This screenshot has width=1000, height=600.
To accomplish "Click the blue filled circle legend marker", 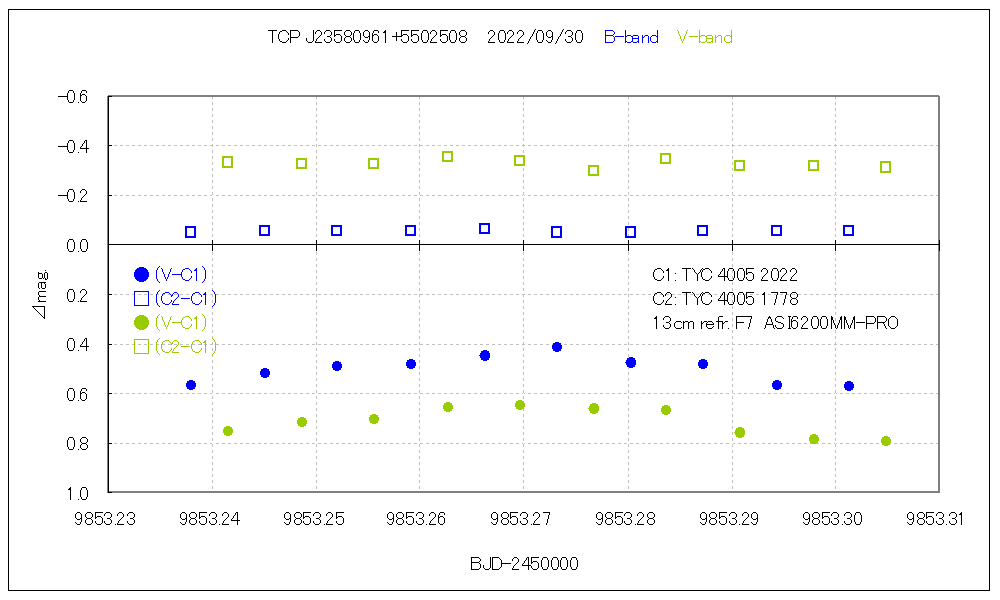I will [x=141, y=274].
